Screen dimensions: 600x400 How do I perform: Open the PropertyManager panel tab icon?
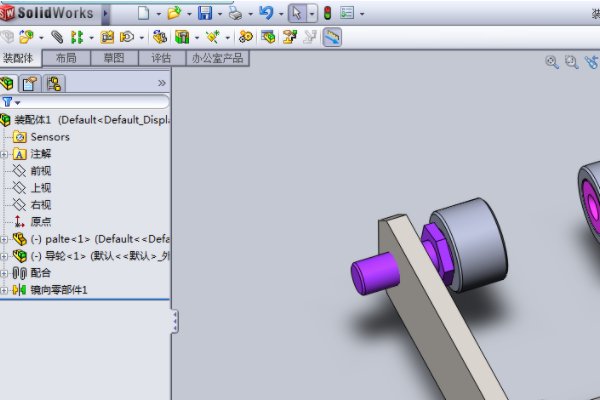(30, 83)
